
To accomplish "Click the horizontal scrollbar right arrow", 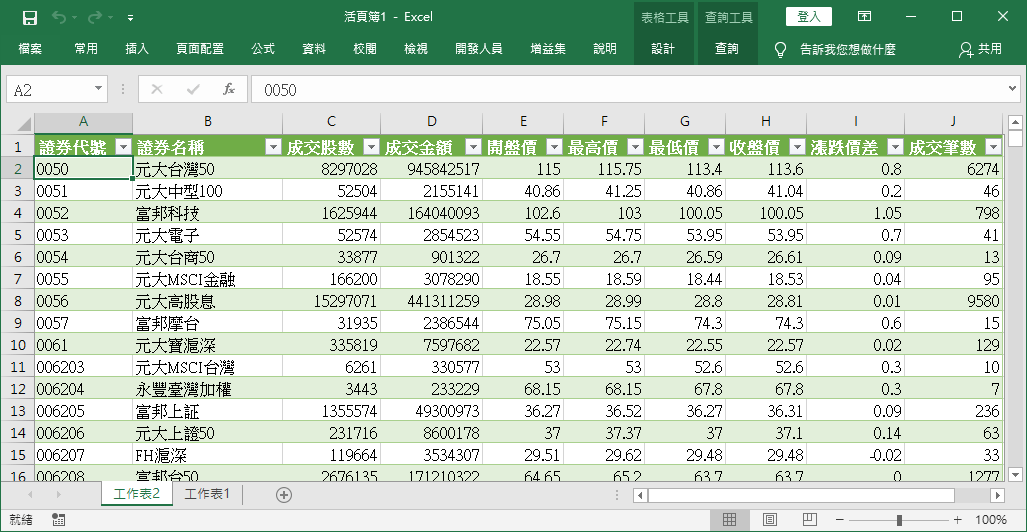I will coord(998,495).
